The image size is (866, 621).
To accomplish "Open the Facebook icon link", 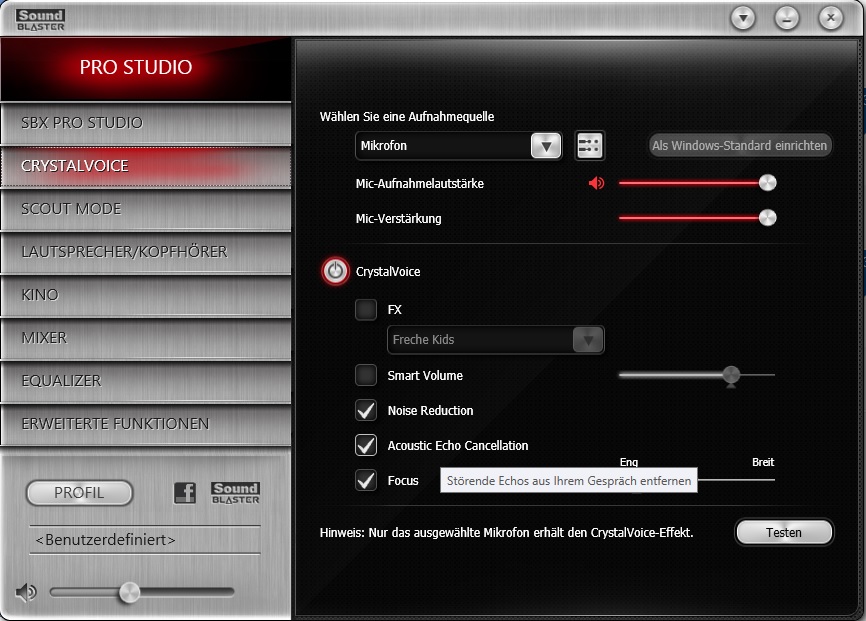I will (185, 492).
